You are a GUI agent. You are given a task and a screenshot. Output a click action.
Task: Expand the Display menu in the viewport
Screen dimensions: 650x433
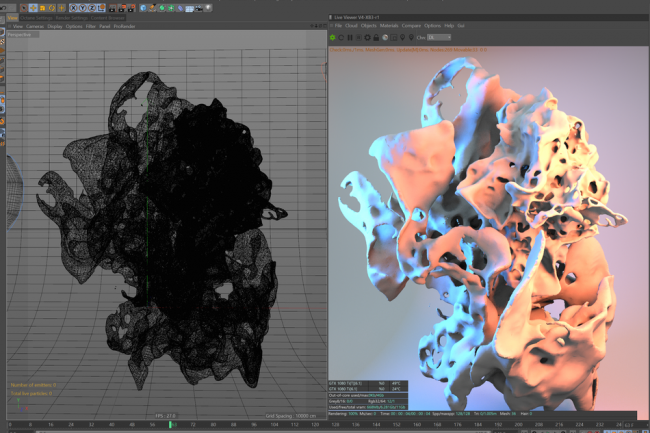pos(55,26)
